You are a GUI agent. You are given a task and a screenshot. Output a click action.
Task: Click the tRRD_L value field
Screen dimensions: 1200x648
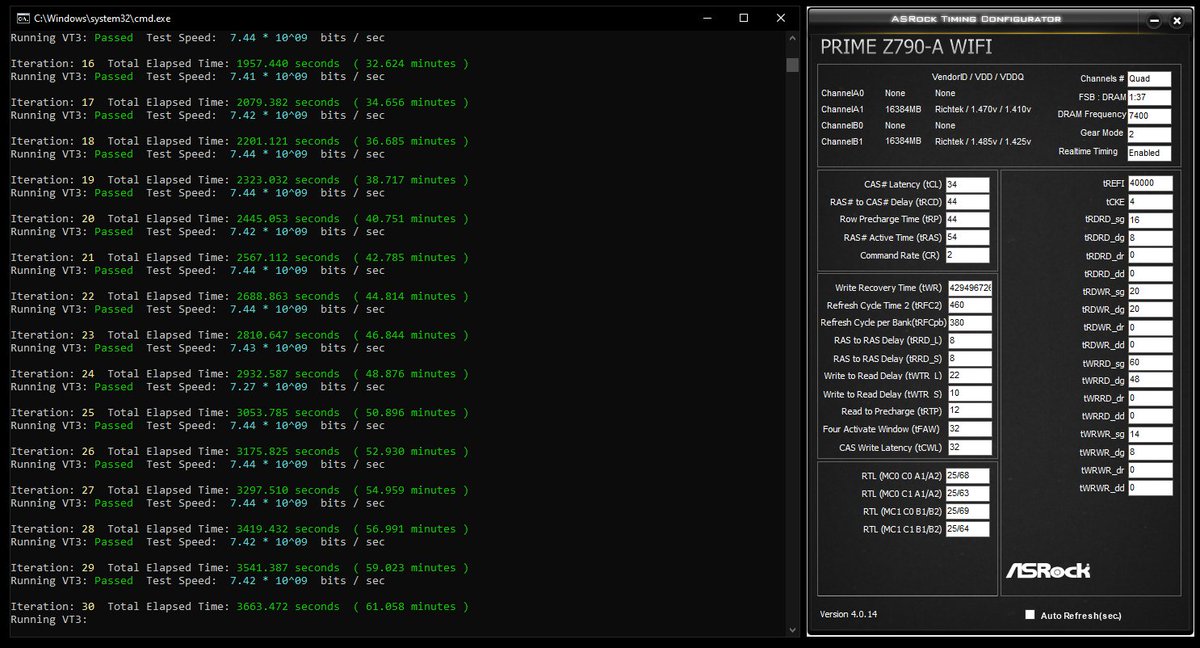pyautogui.click(x=969, y=341)
